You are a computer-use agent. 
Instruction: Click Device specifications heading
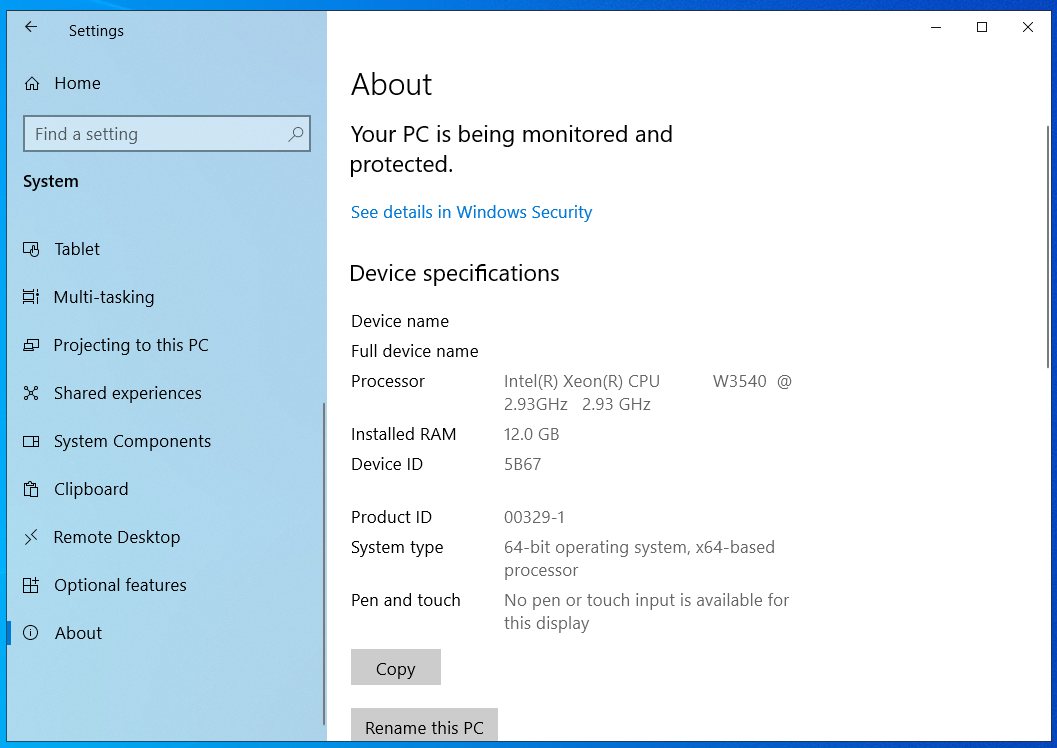tap(454, 274)
